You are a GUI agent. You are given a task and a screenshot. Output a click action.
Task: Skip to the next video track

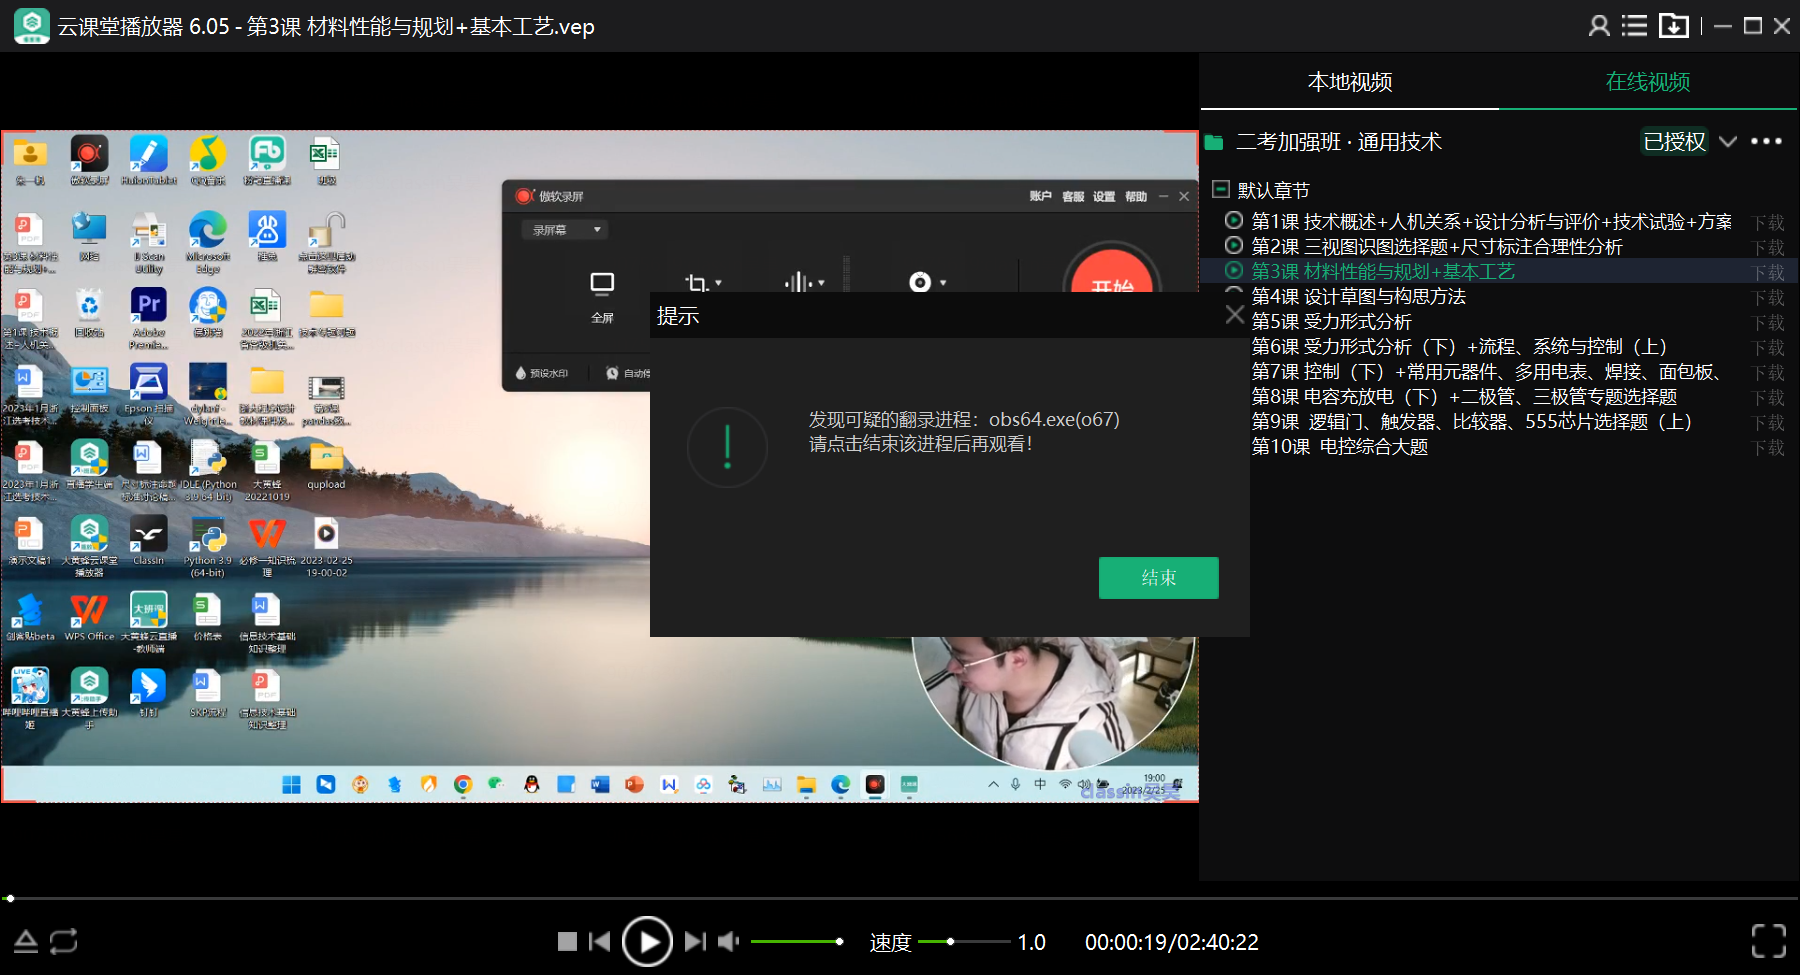[695, 941]
